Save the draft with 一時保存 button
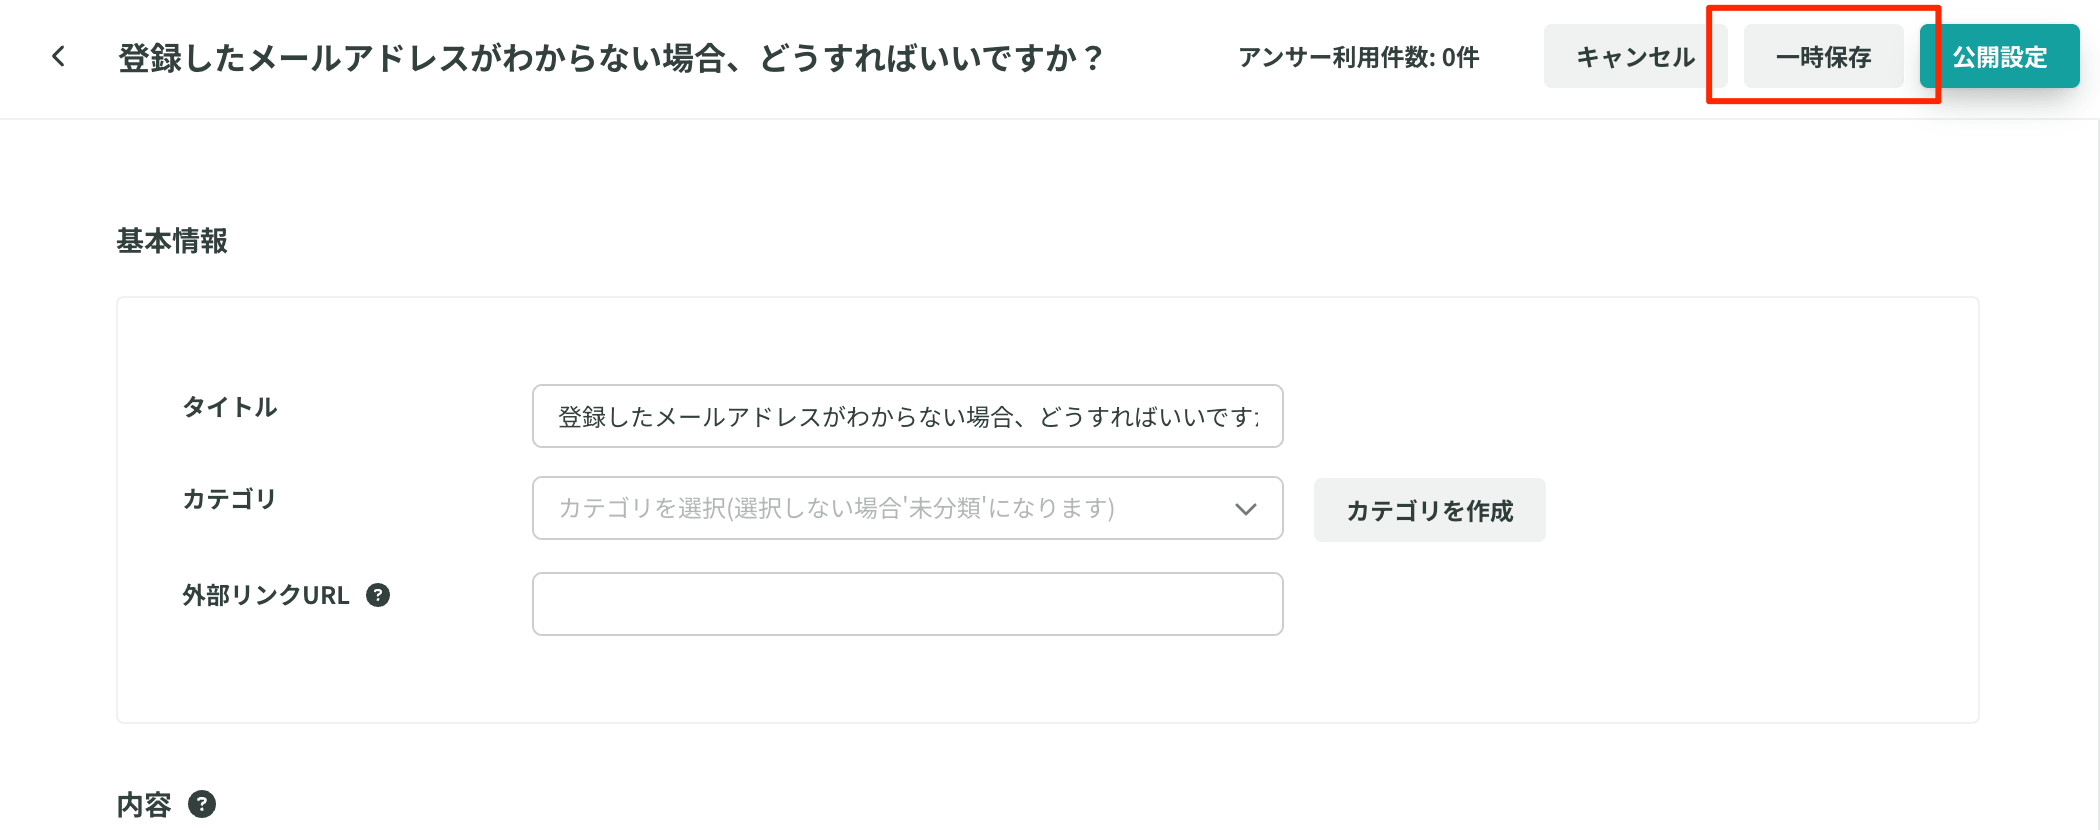The height and width of the screenshot is (830, 2100). click(x=1823, y=57)
